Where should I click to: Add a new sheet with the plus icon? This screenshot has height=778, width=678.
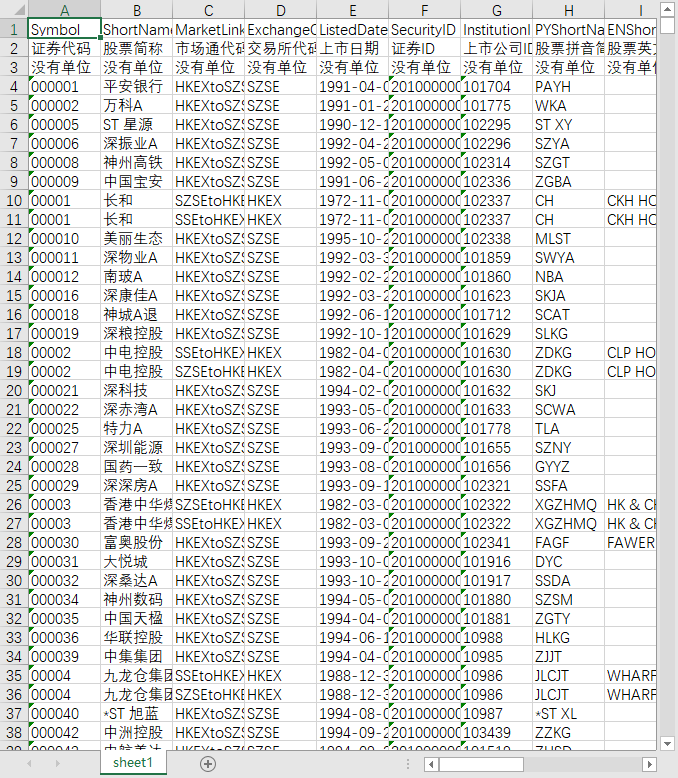pos(208,764)
